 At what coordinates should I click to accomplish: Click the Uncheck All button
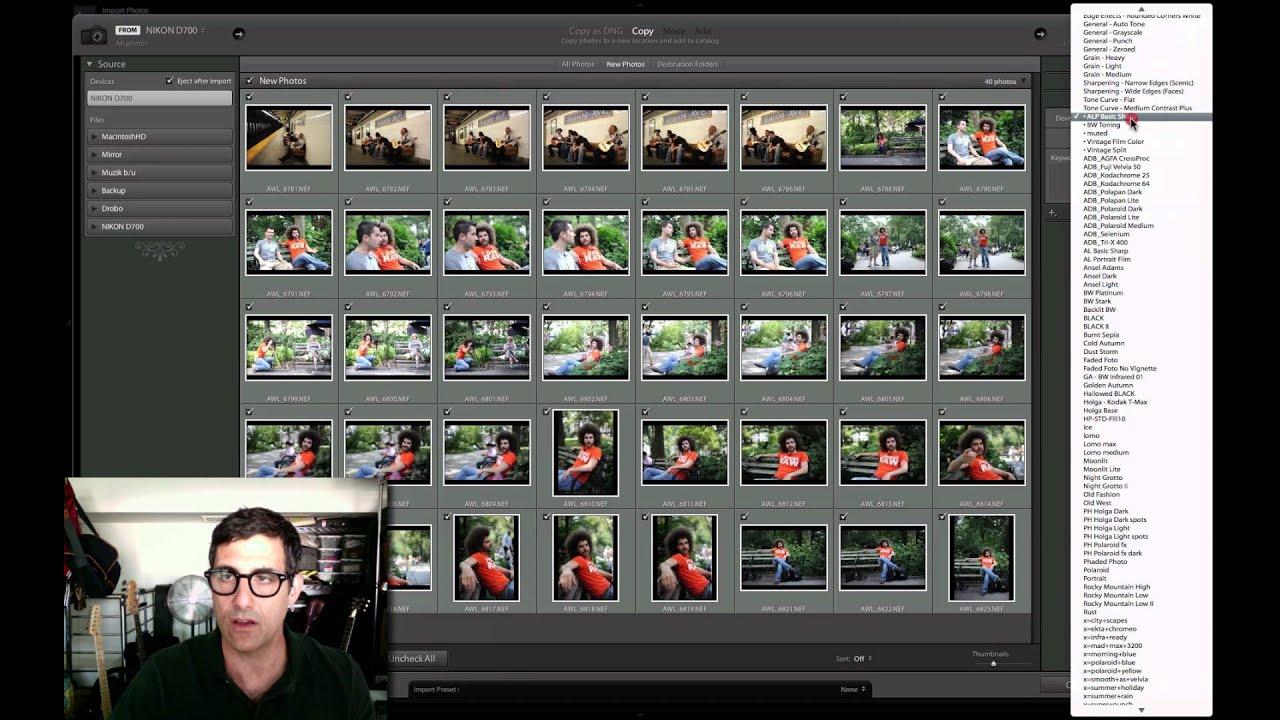413,658
